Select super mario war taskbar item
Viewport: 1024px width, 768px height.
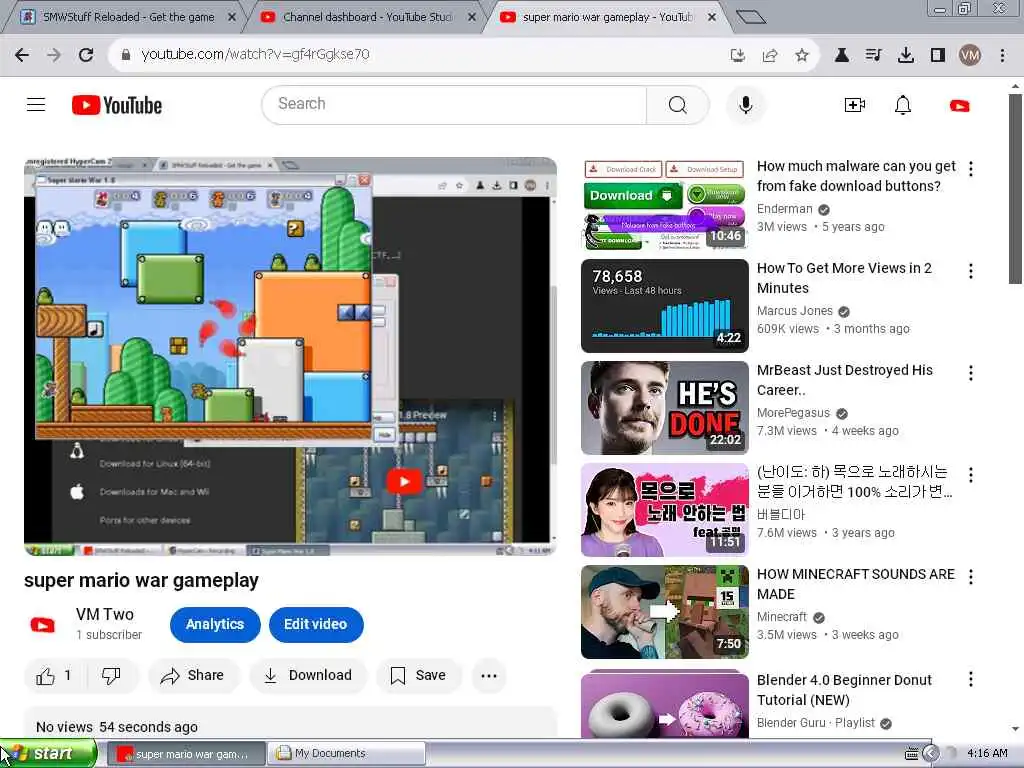point(186,754)
